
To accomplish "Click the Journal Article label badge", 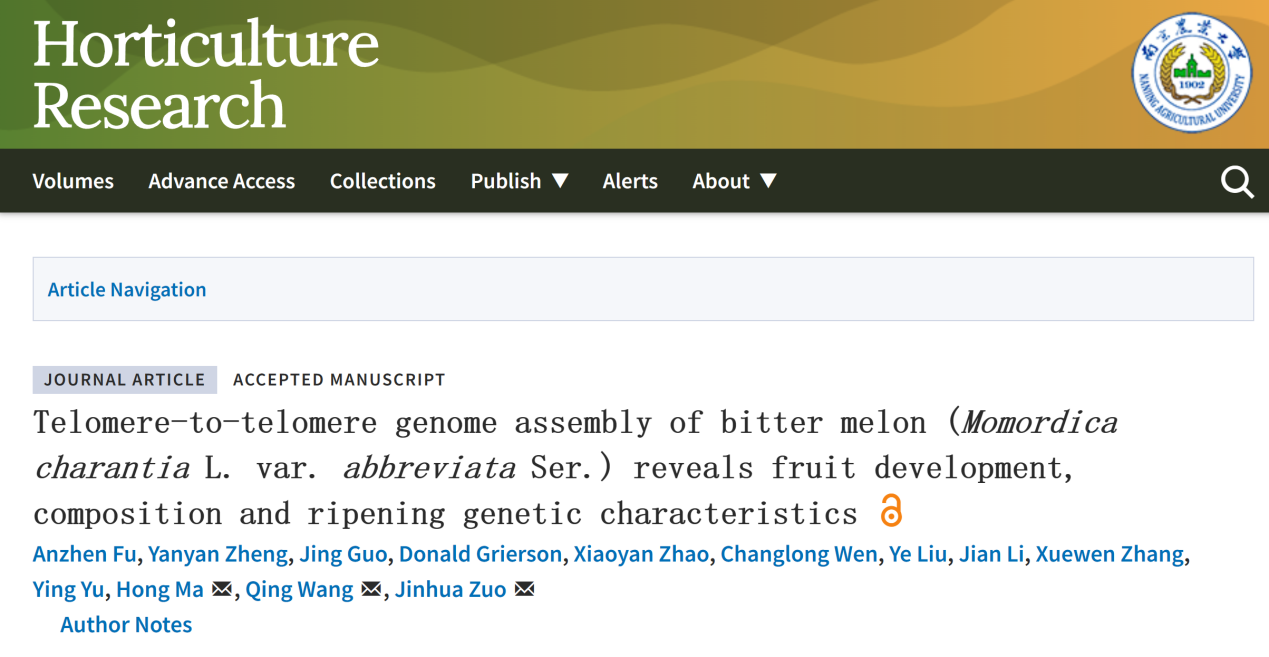I will (x=124, y=380).
